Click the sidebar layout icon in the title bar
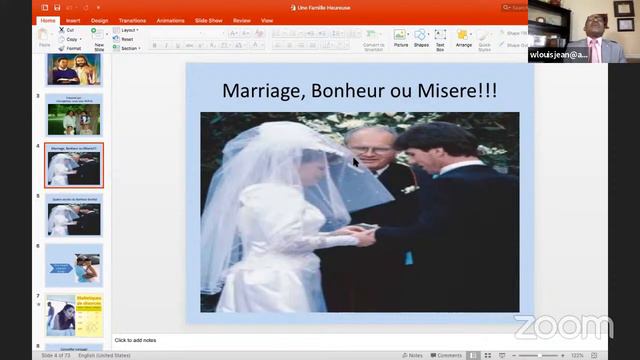Screen dimensions: 640x360 [x=44, y=7]
